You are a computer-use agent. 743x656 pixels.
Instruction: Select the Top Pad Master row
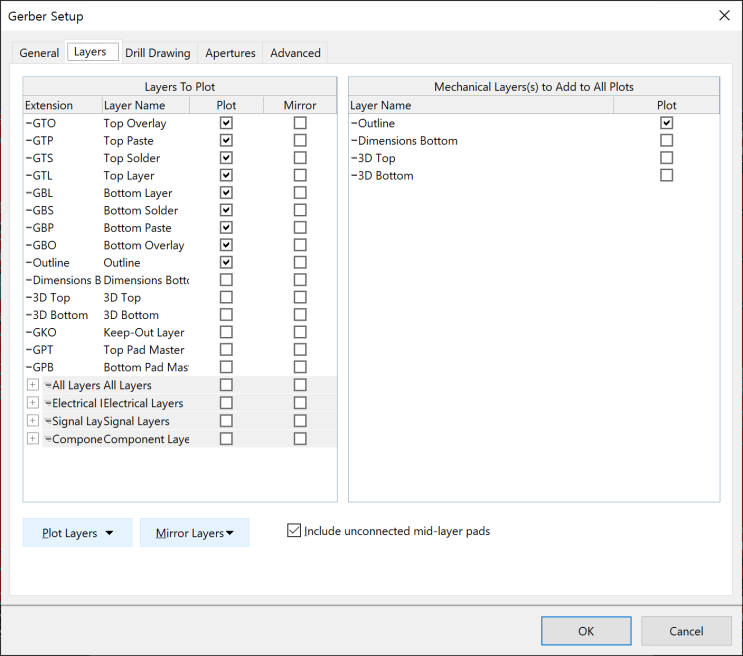143,350
